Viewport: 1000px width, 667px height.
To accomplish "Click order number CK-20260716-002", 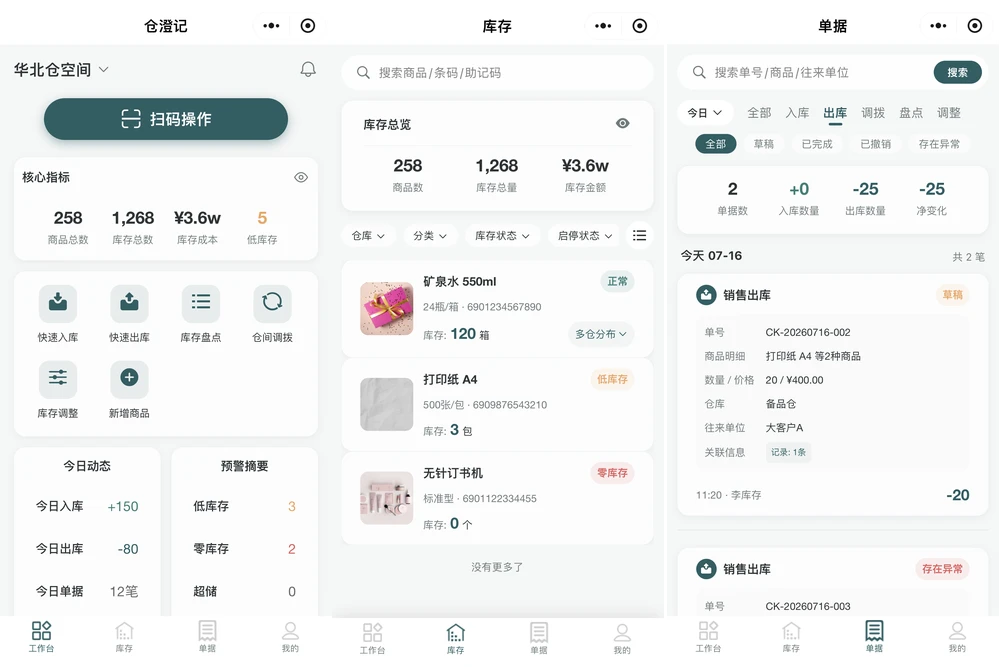I will tap(807, 332).
